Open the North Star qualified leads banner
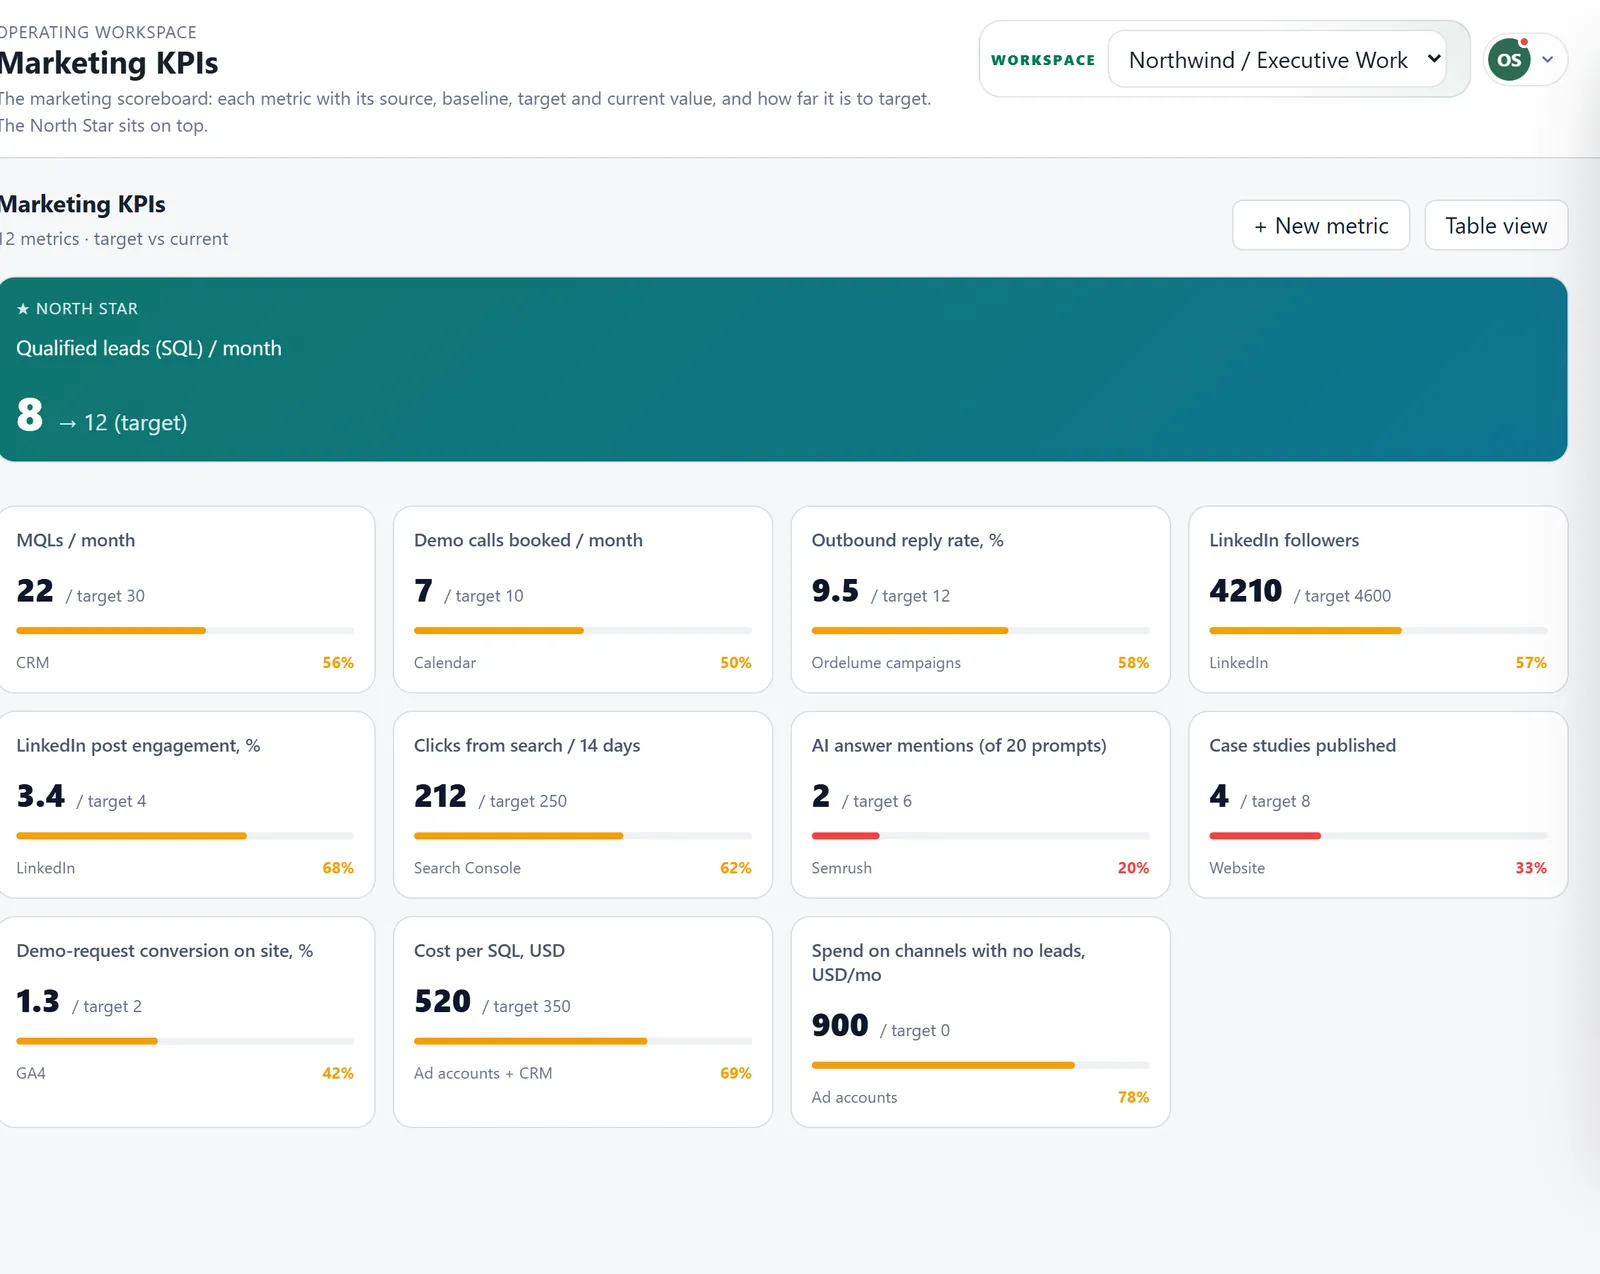Image resolution: width=1600 pixels, height=1274 pixels. 783,369
